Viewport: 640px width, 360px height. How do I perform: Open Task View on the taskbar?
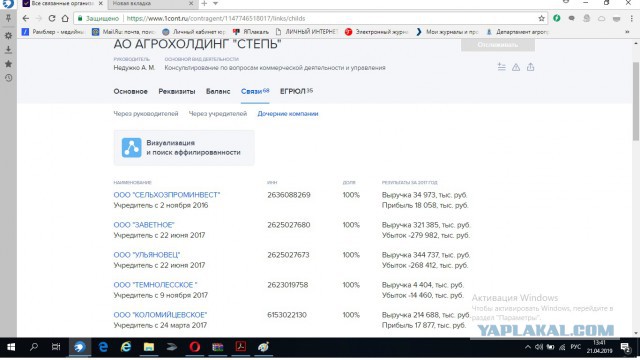click(56, 347)
